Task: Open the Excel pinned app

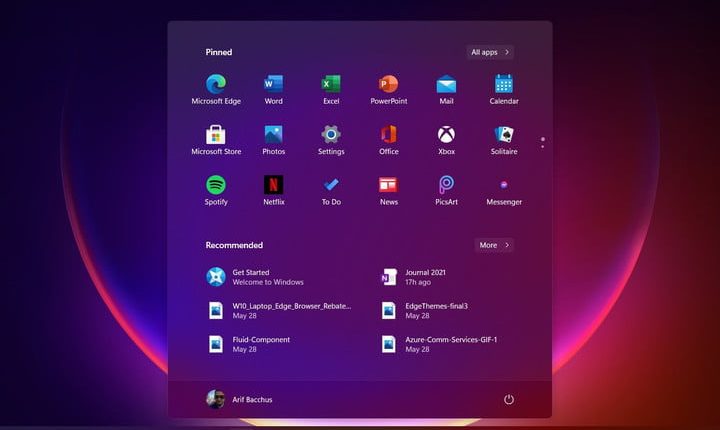Action: coord(331,84)
